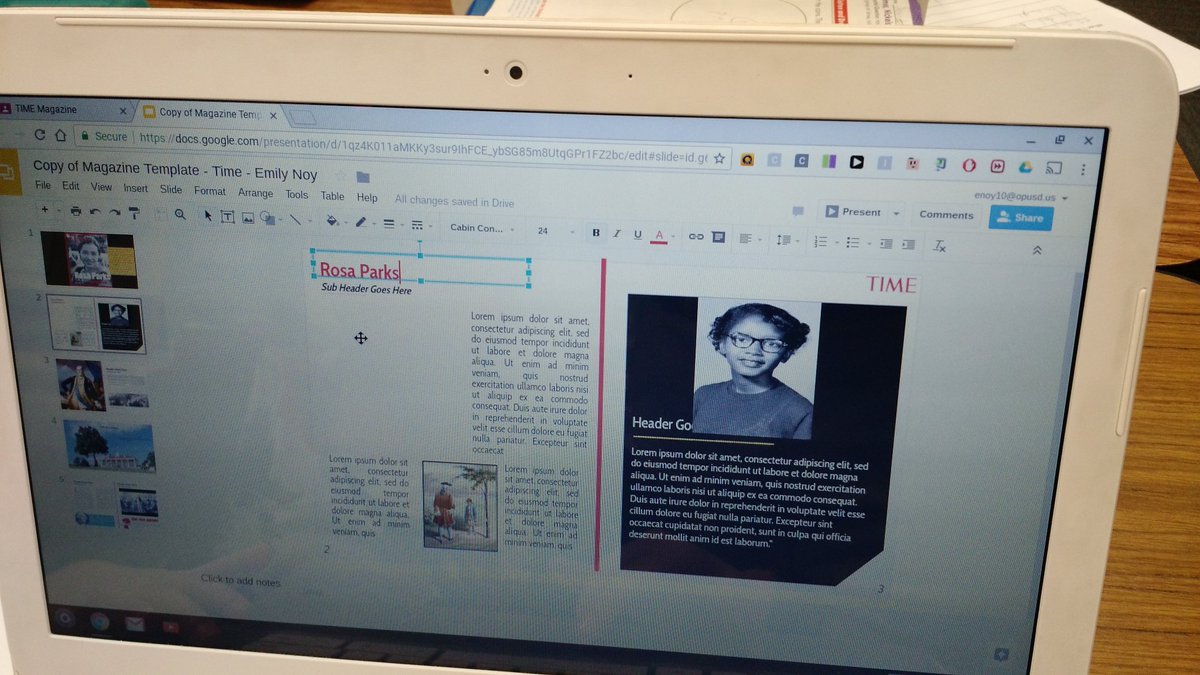The width and height of the screenshot is (1200, 675).
Task: Click the Insert link icon
Action: [696, 236]
